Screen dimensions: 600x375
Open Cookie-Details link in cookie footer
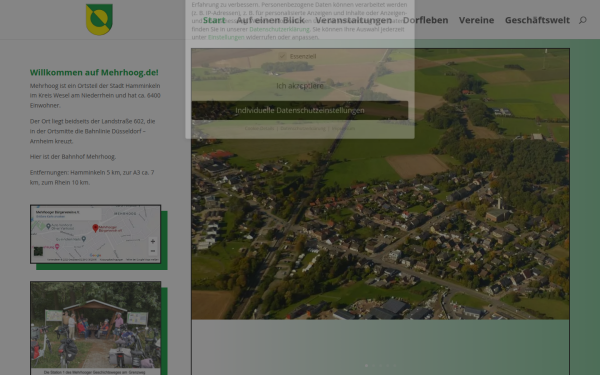pos(259,129)
